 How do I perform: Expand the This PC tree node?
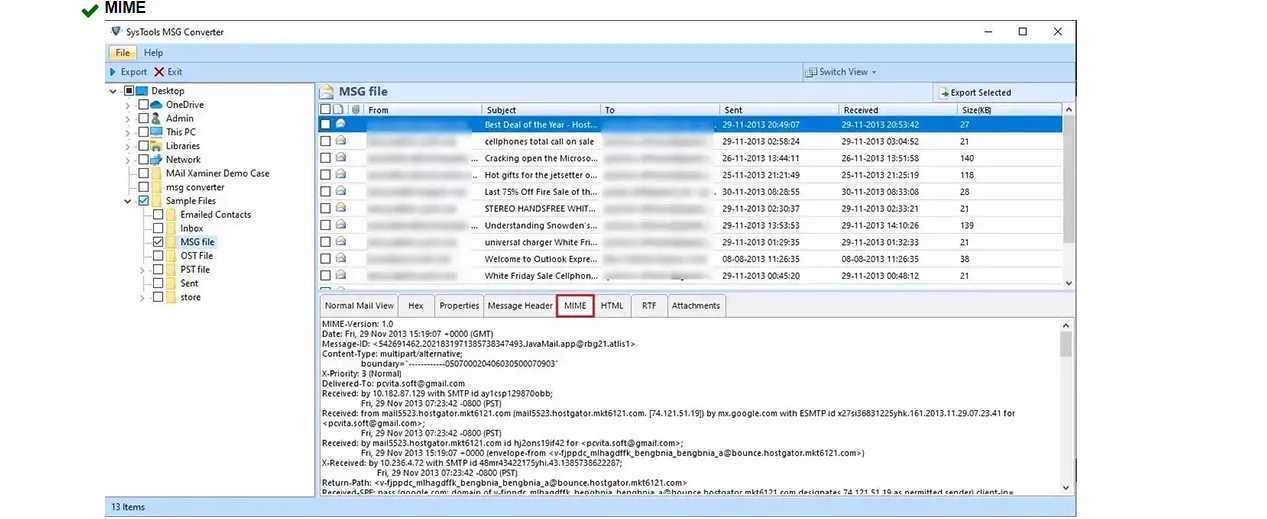coord(127,132)
